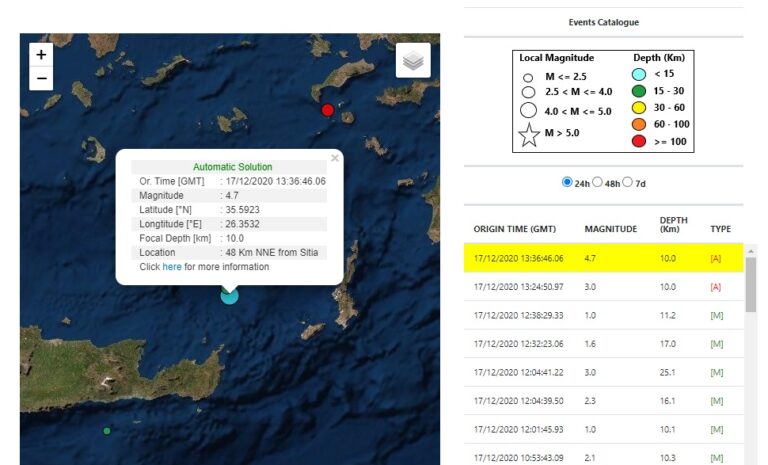This screenshot has height=465, width=768.
Task: Click the small green earthquake marker
Action: [x=107, y=431]
